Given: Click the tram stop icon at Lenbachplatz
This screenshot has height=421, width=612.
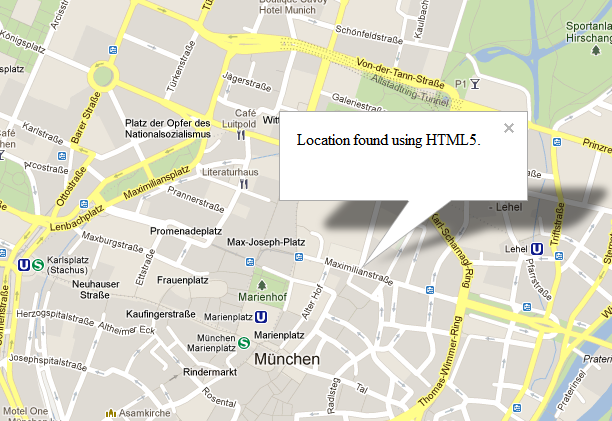Looking at the screenshot, I should [x=84, y=204].
